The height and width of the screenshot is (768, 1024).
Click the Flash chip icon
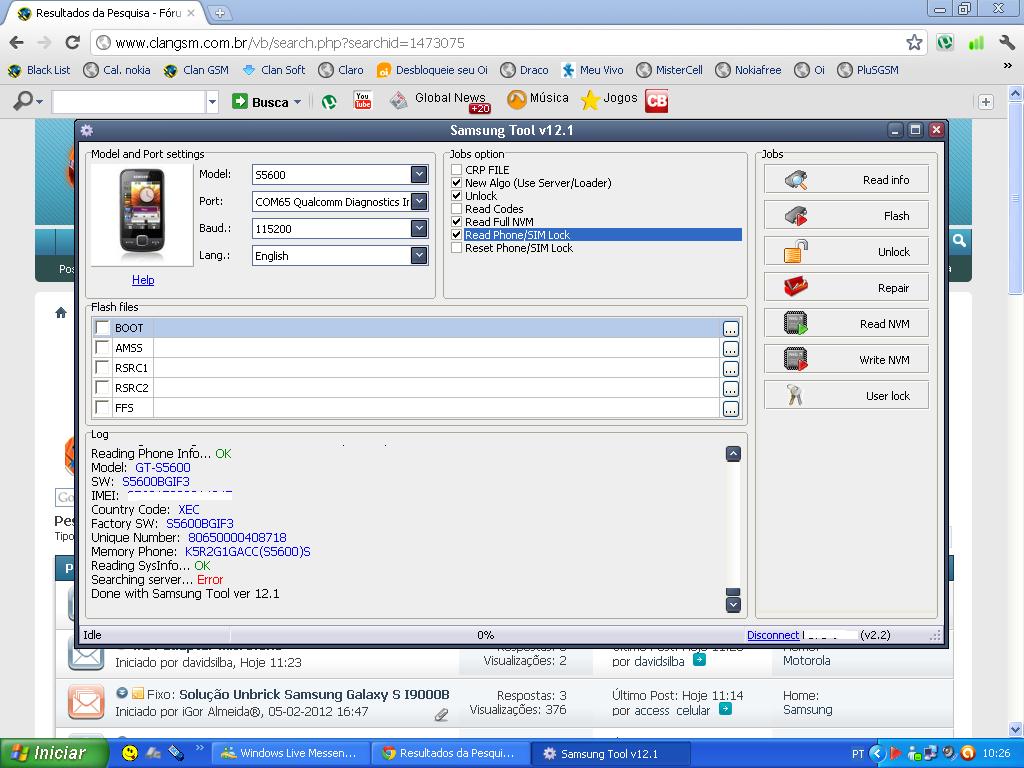[796, 216]
